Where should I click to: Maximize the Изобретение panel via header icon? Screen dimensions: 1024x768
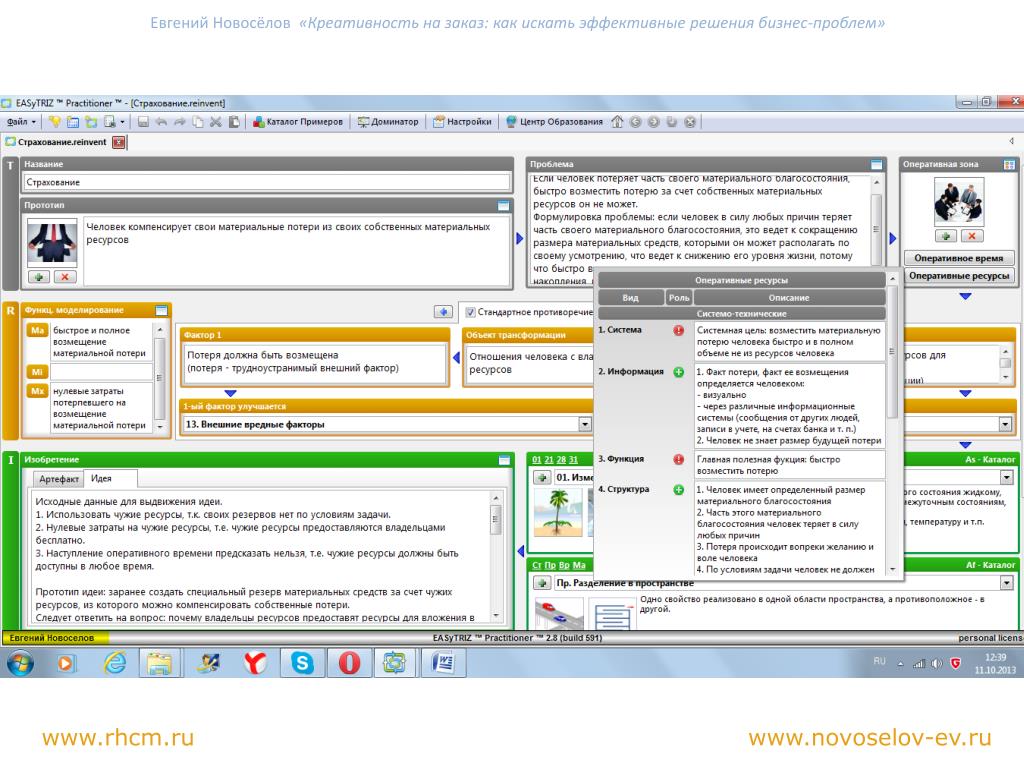(x=504, y=460)
